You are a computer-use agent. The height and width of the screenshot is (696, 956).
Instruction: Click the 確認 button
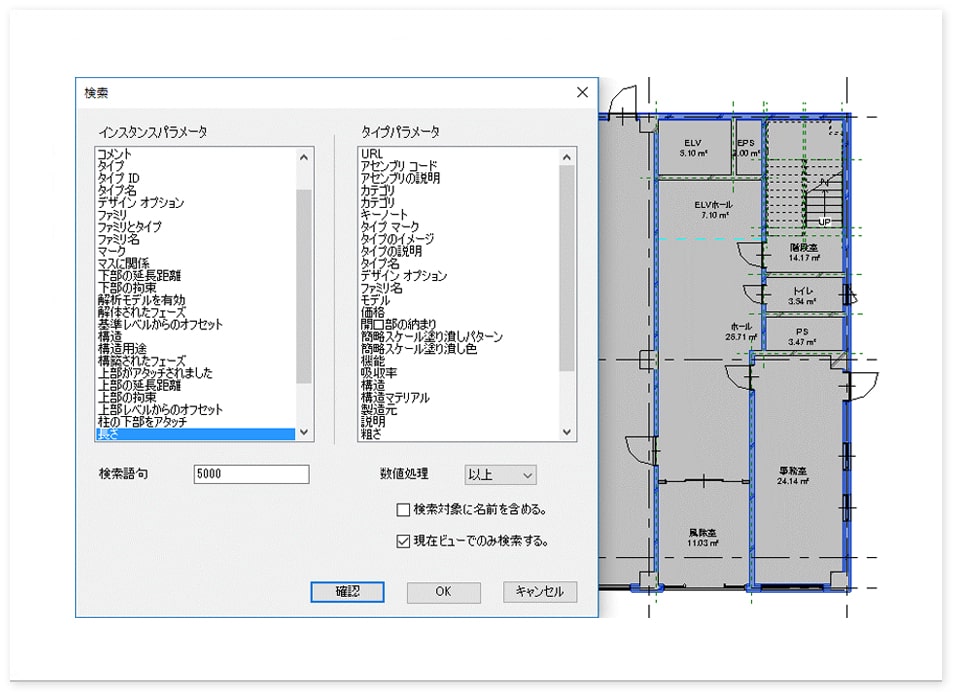point(347,591)
